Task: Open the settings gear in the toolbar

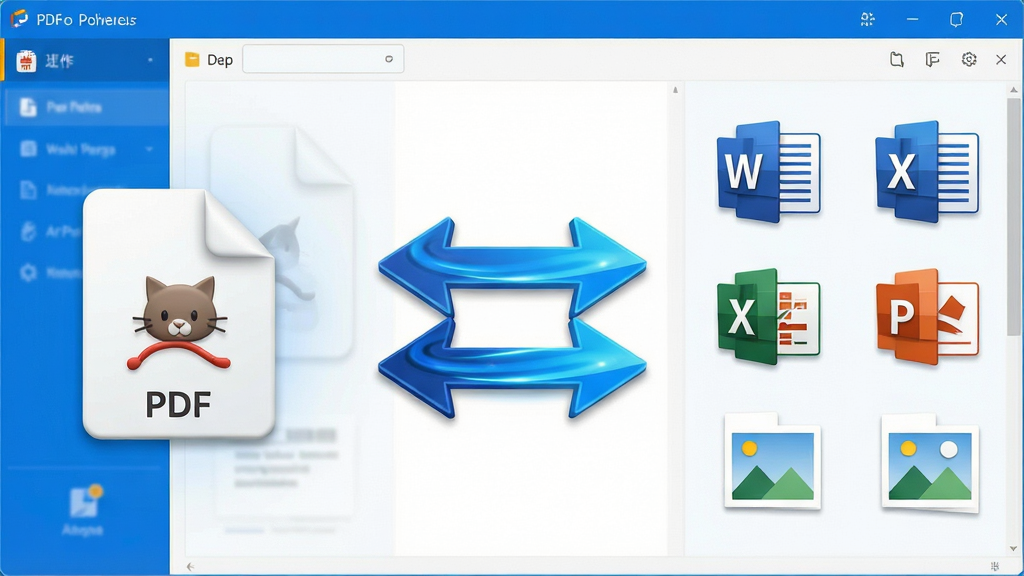Action: point(968,59)
